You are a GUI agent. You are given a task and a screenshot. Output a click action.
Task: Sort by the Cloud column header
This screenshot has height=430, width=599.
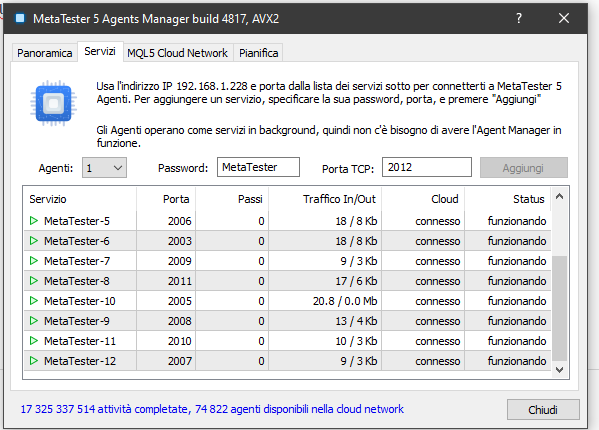(x=423, y=199)
